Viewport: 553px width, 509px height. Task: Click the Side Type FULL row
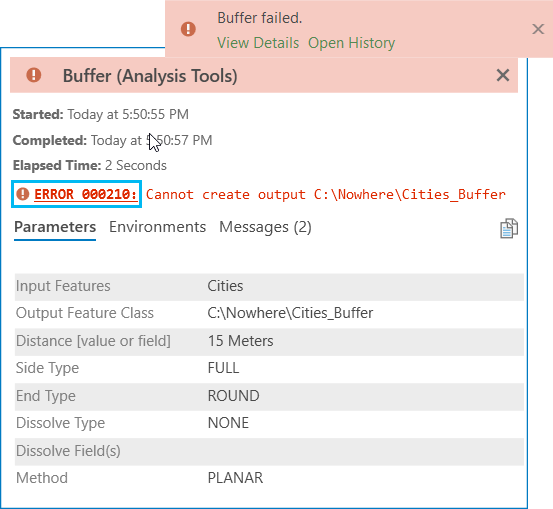[269, 368]
